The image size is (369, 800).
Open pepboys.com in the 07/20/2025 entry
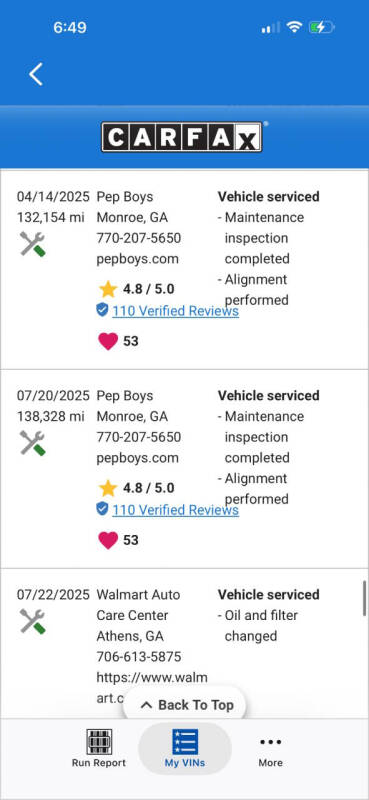(138, 458)
